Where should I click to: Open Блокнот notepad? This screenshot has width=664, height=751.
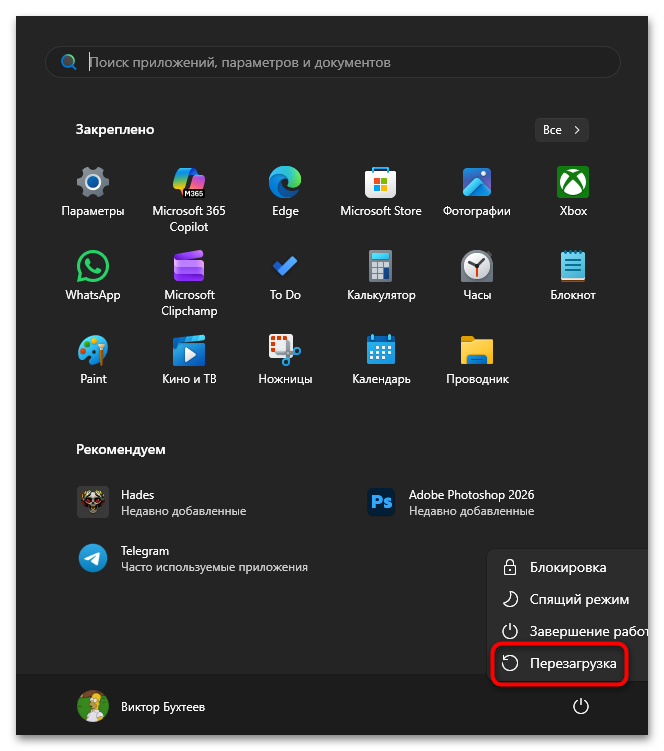coord(573,275)
